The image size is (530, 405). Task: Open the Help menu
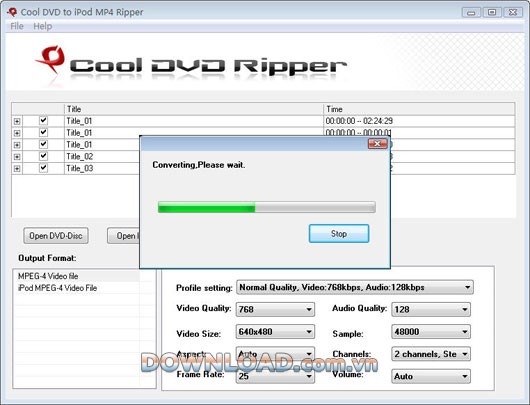(43, 26)
